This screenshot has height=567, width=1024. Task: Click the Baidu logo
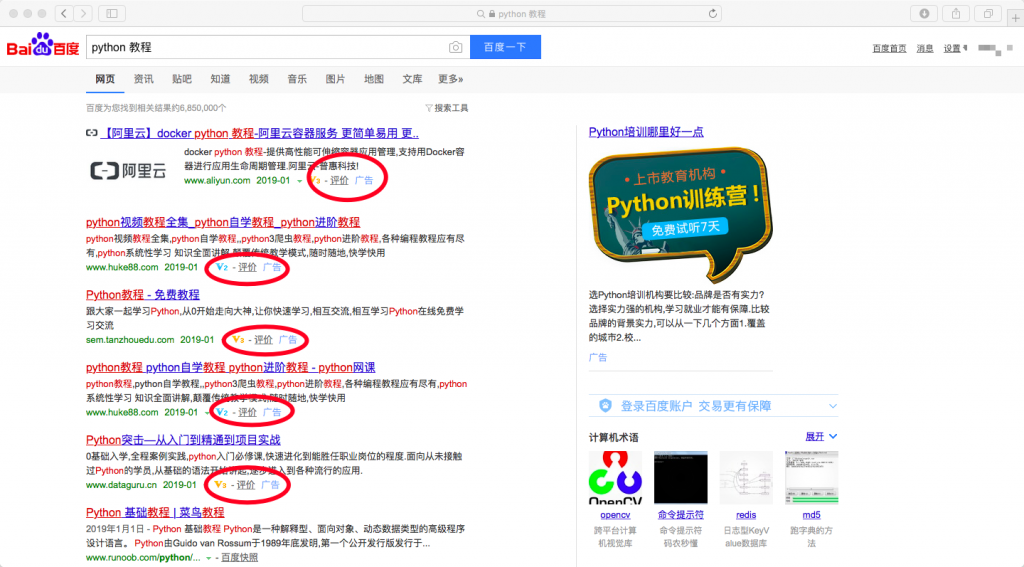42,47
